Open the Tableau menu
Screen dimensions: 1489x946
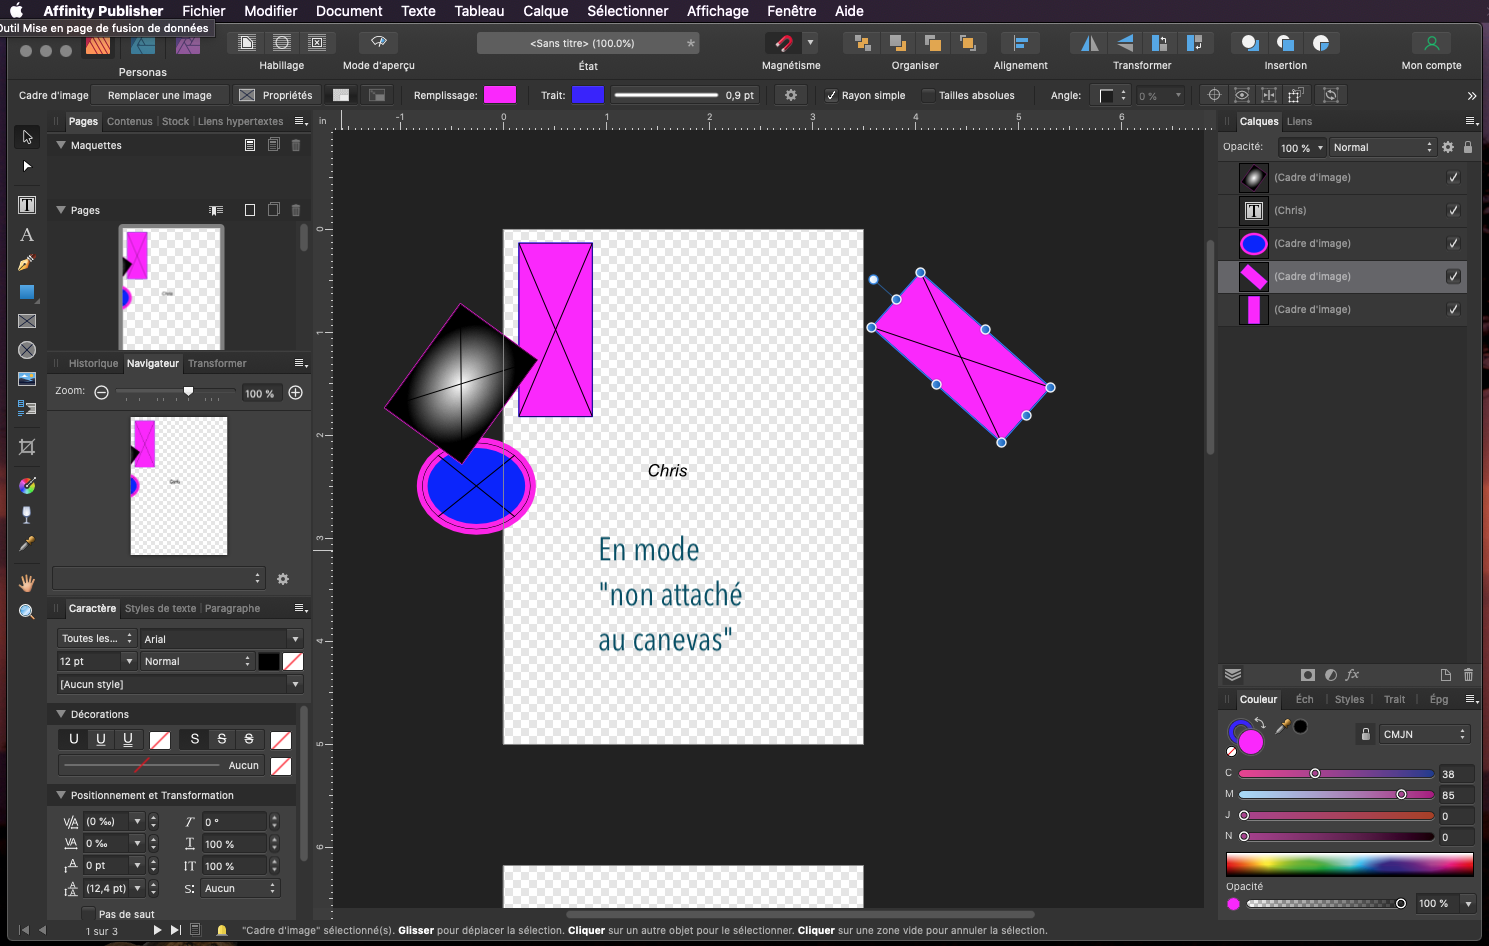click(479, 11)
